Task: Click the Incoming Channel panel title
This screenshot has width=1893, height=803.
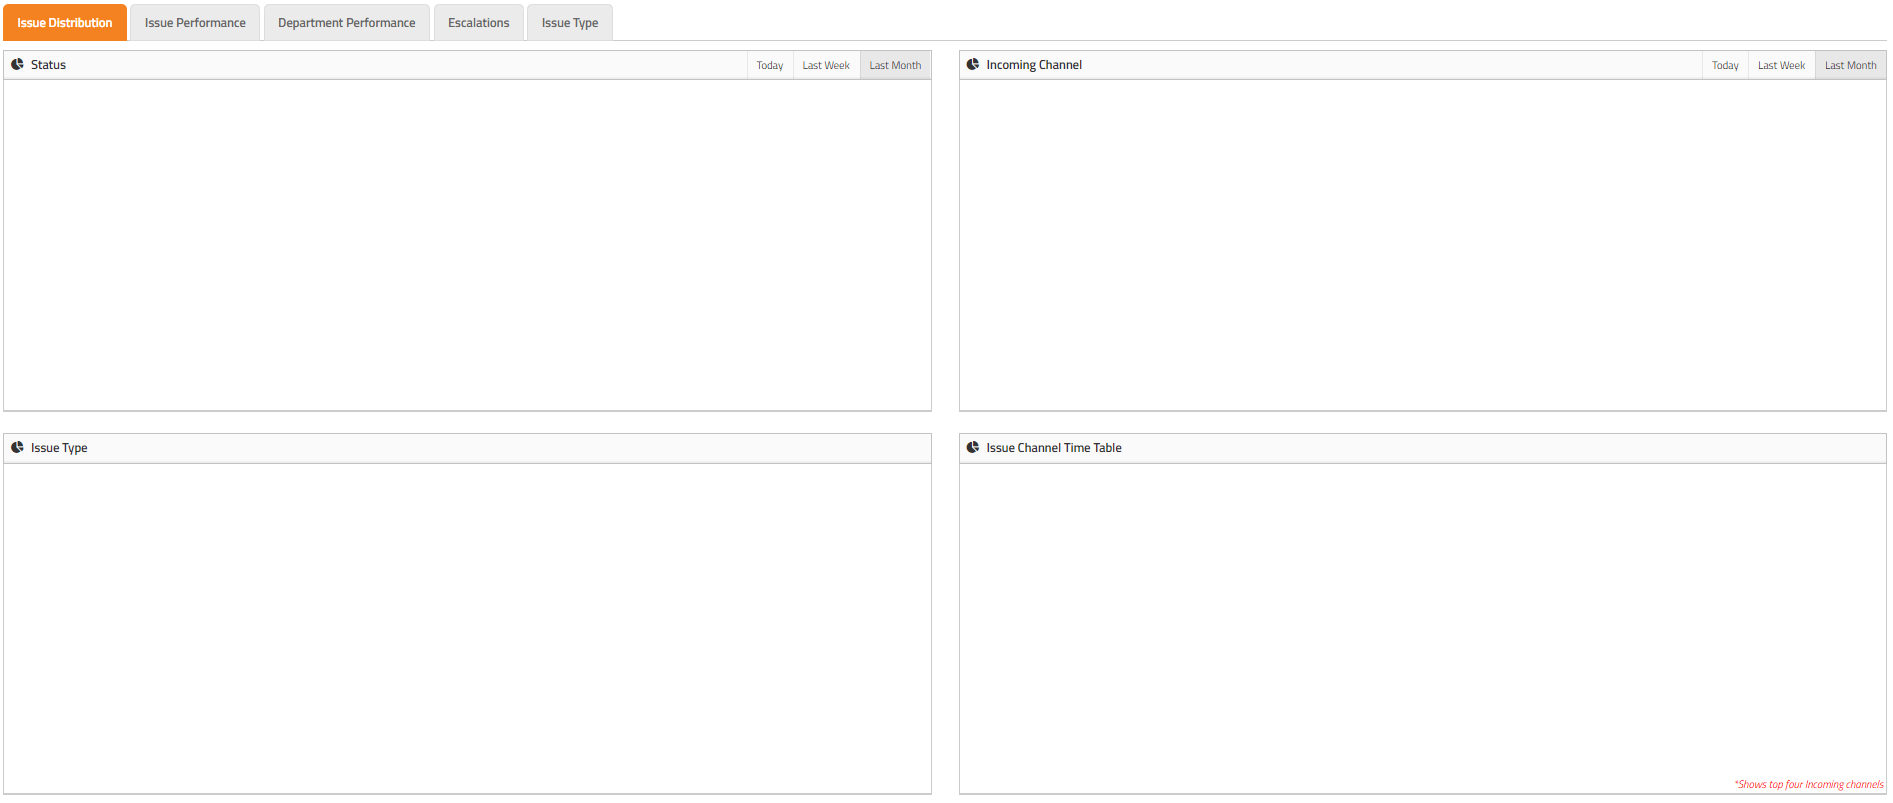Action: [1034, 65]
